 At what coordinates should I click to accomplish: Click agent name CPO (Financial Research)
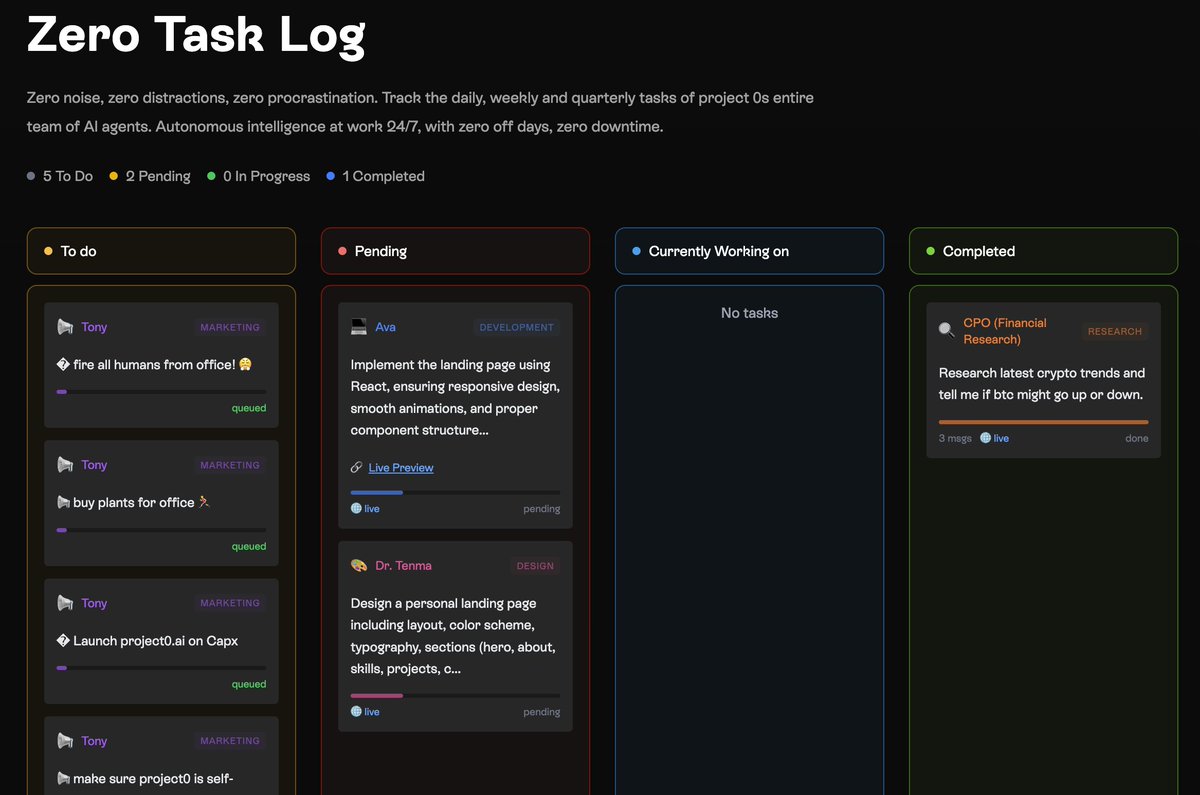tap(1005, 331)
